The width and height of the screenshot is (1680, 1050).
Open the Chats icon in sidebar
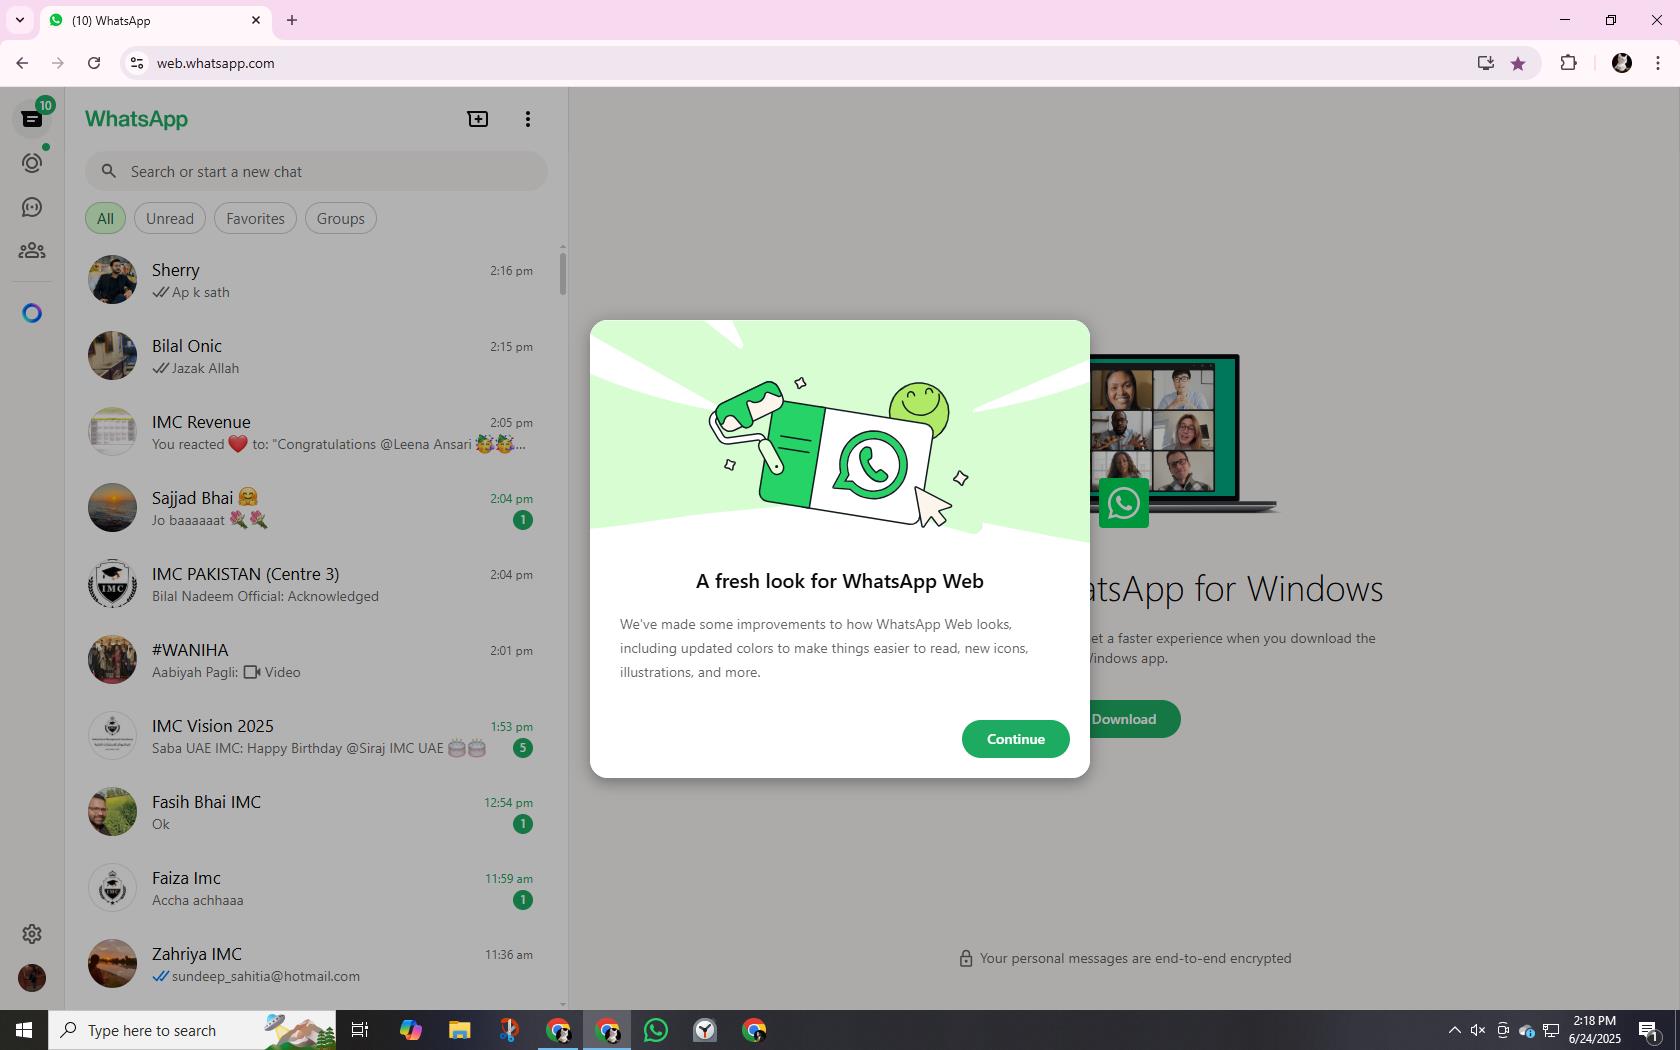click(32, 119)
